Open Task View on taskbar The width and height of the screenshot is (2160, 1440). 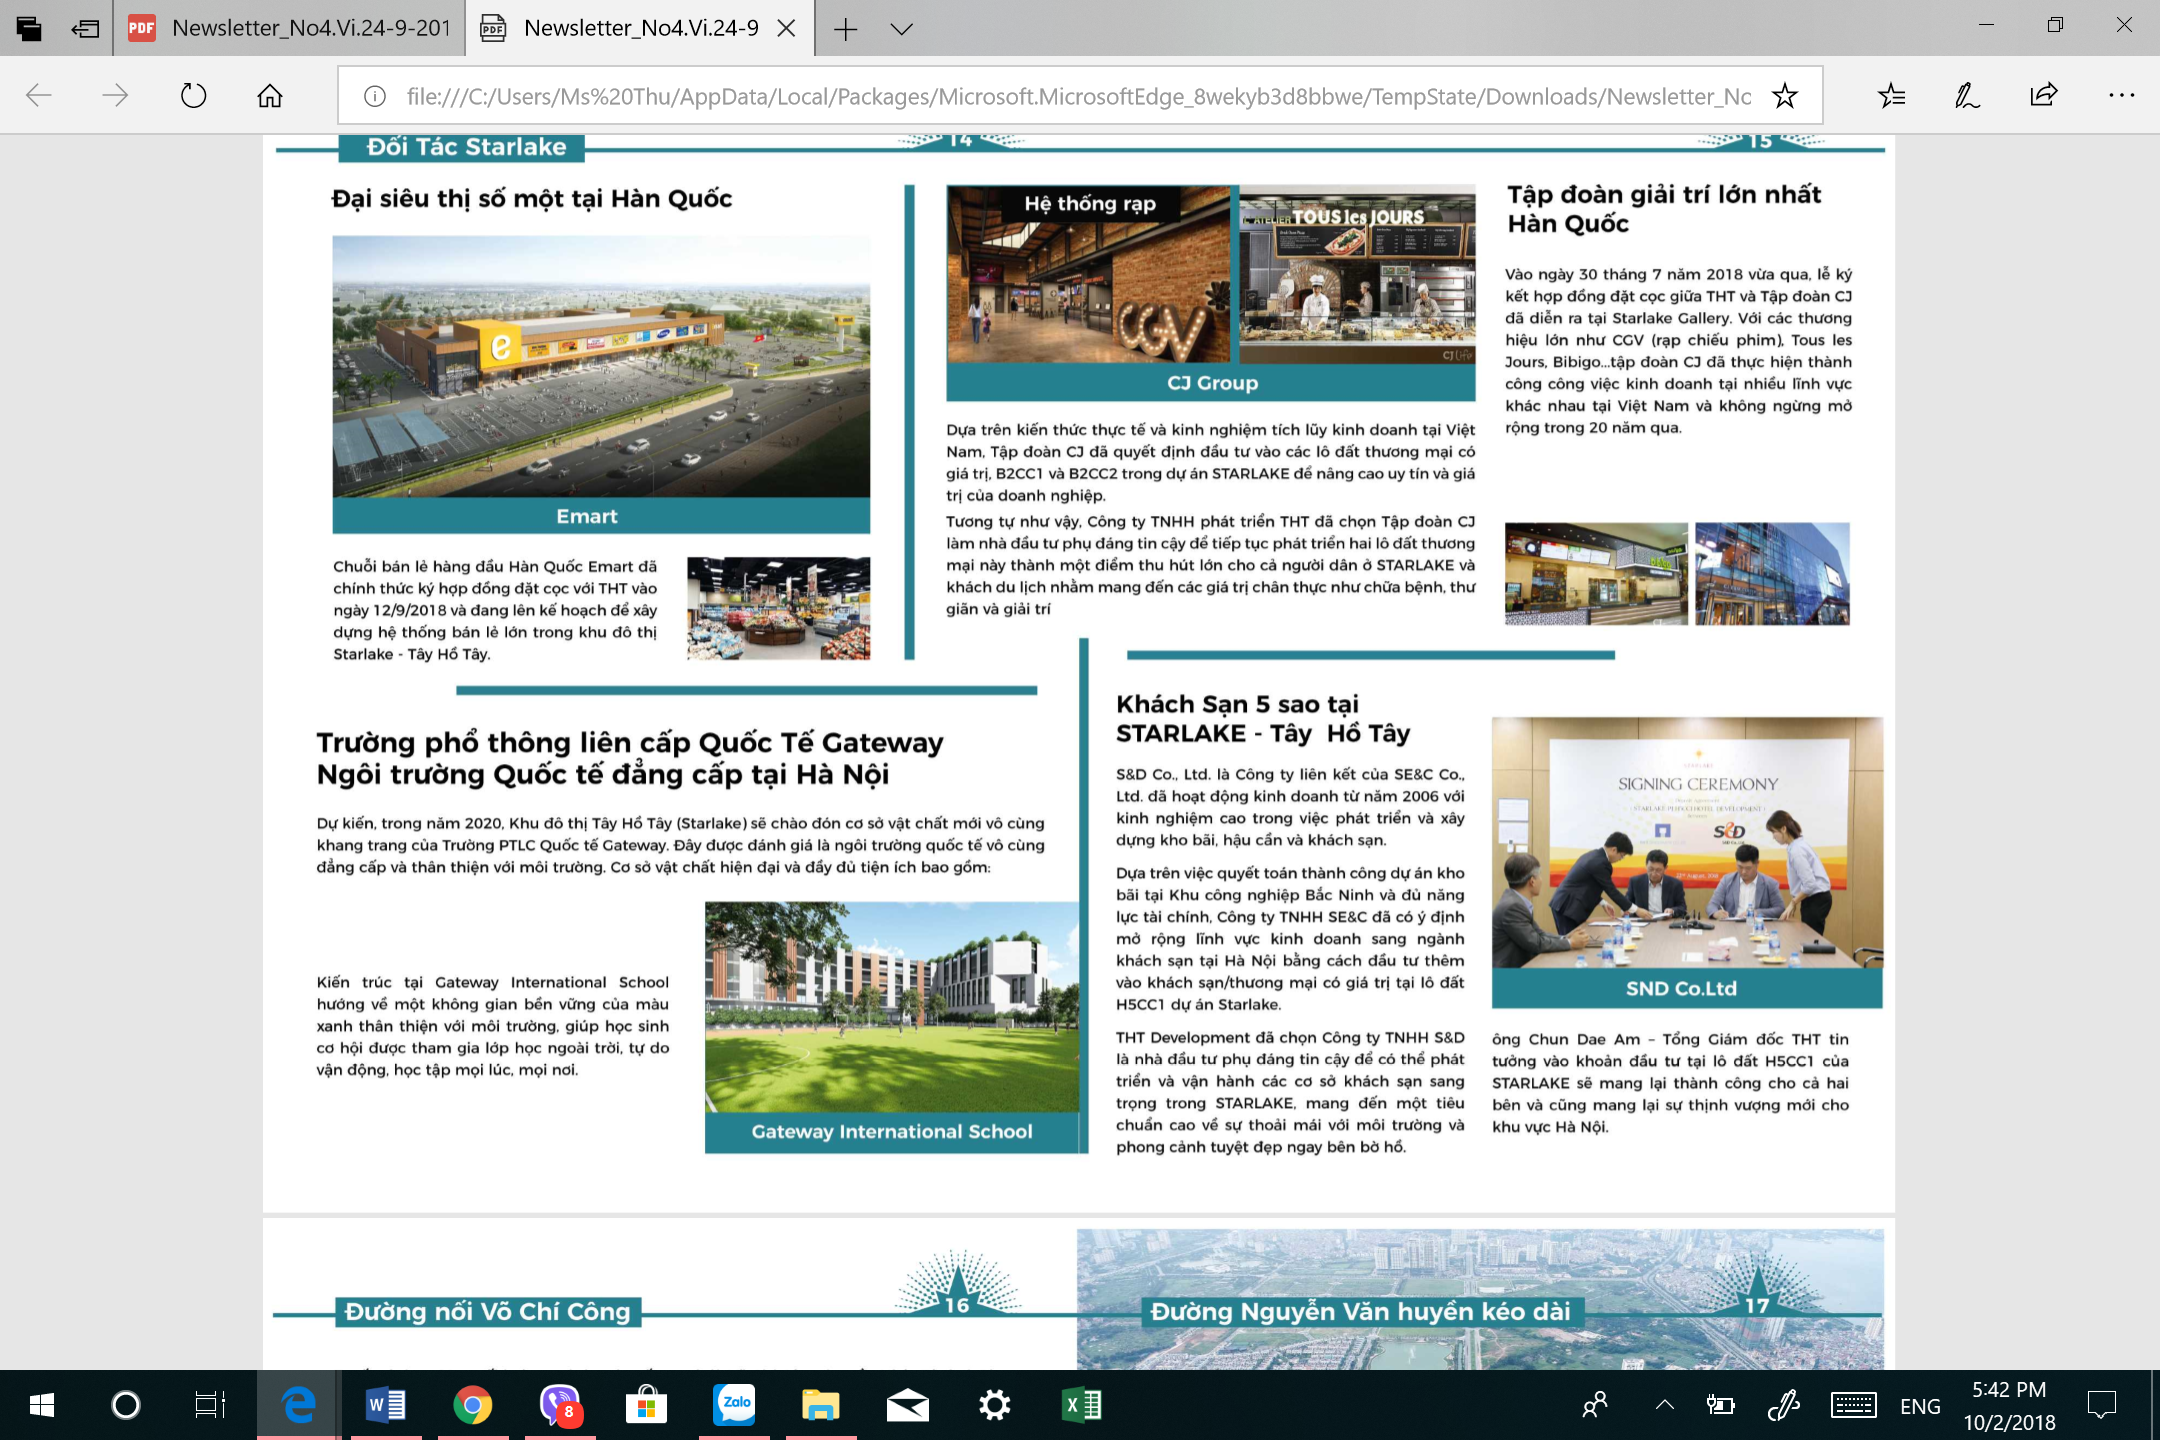click(210, 1405)
